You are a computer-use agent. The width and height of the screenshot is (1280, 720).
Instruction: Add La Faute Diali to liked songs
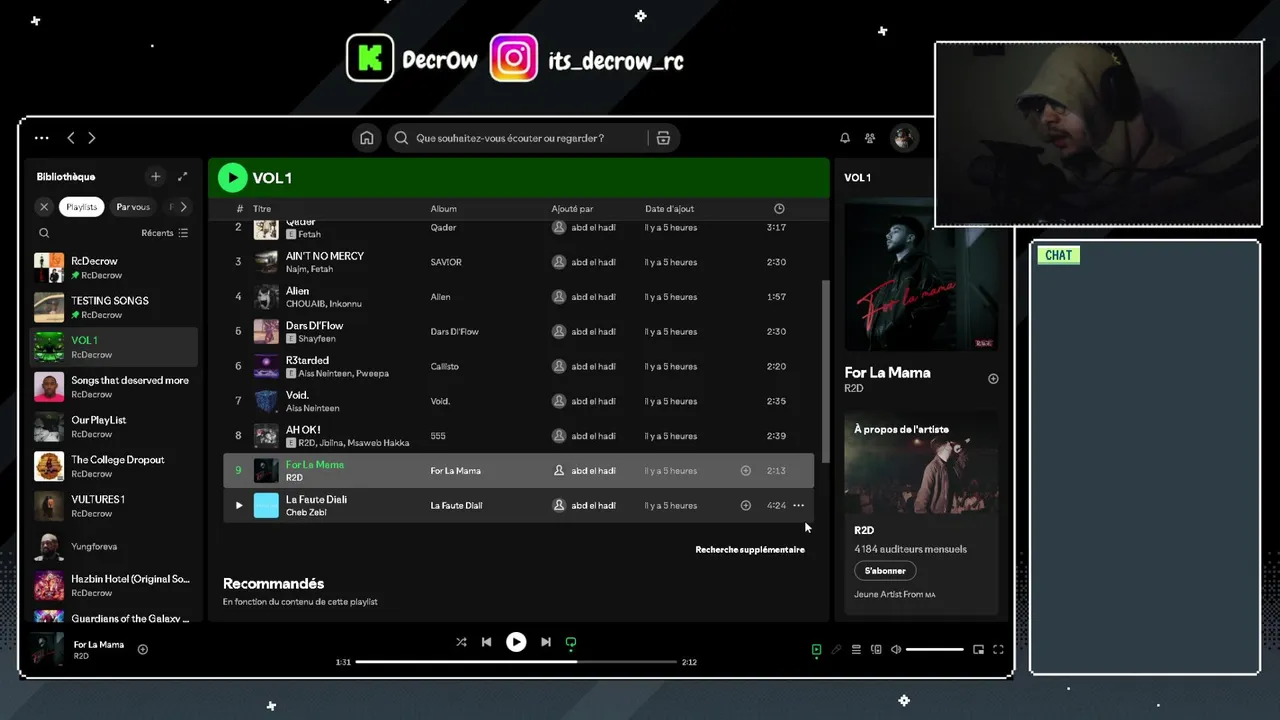coord(745,505)
